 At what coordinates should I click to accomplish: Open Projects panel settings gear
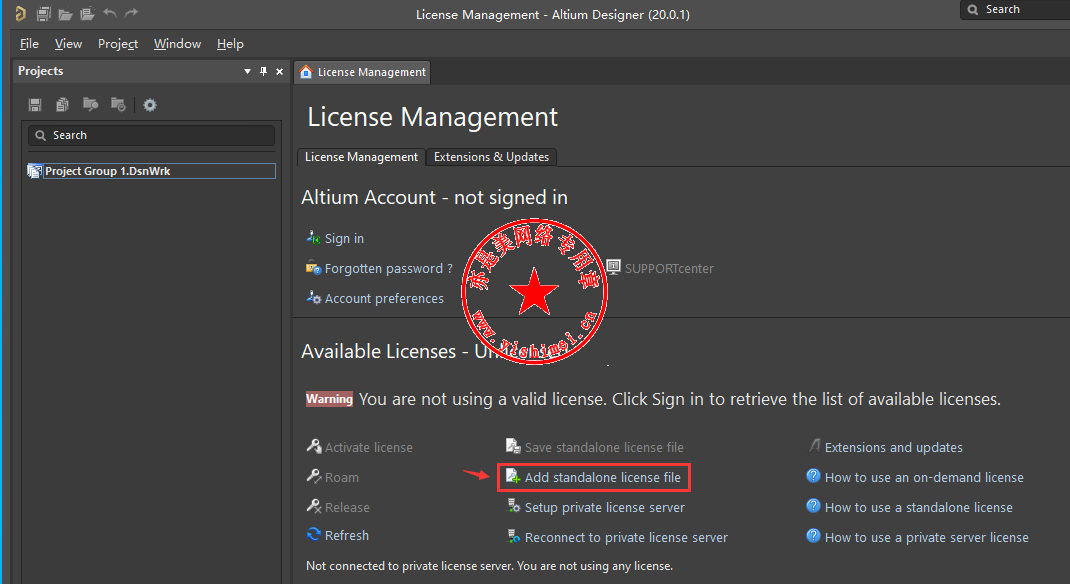point(150,104)
